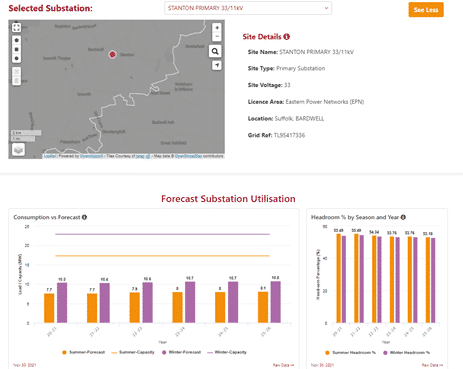Click the orange Summer-Capacity line in chart
The width and height of the screenshot is (463, 369).
coord(162,256)
